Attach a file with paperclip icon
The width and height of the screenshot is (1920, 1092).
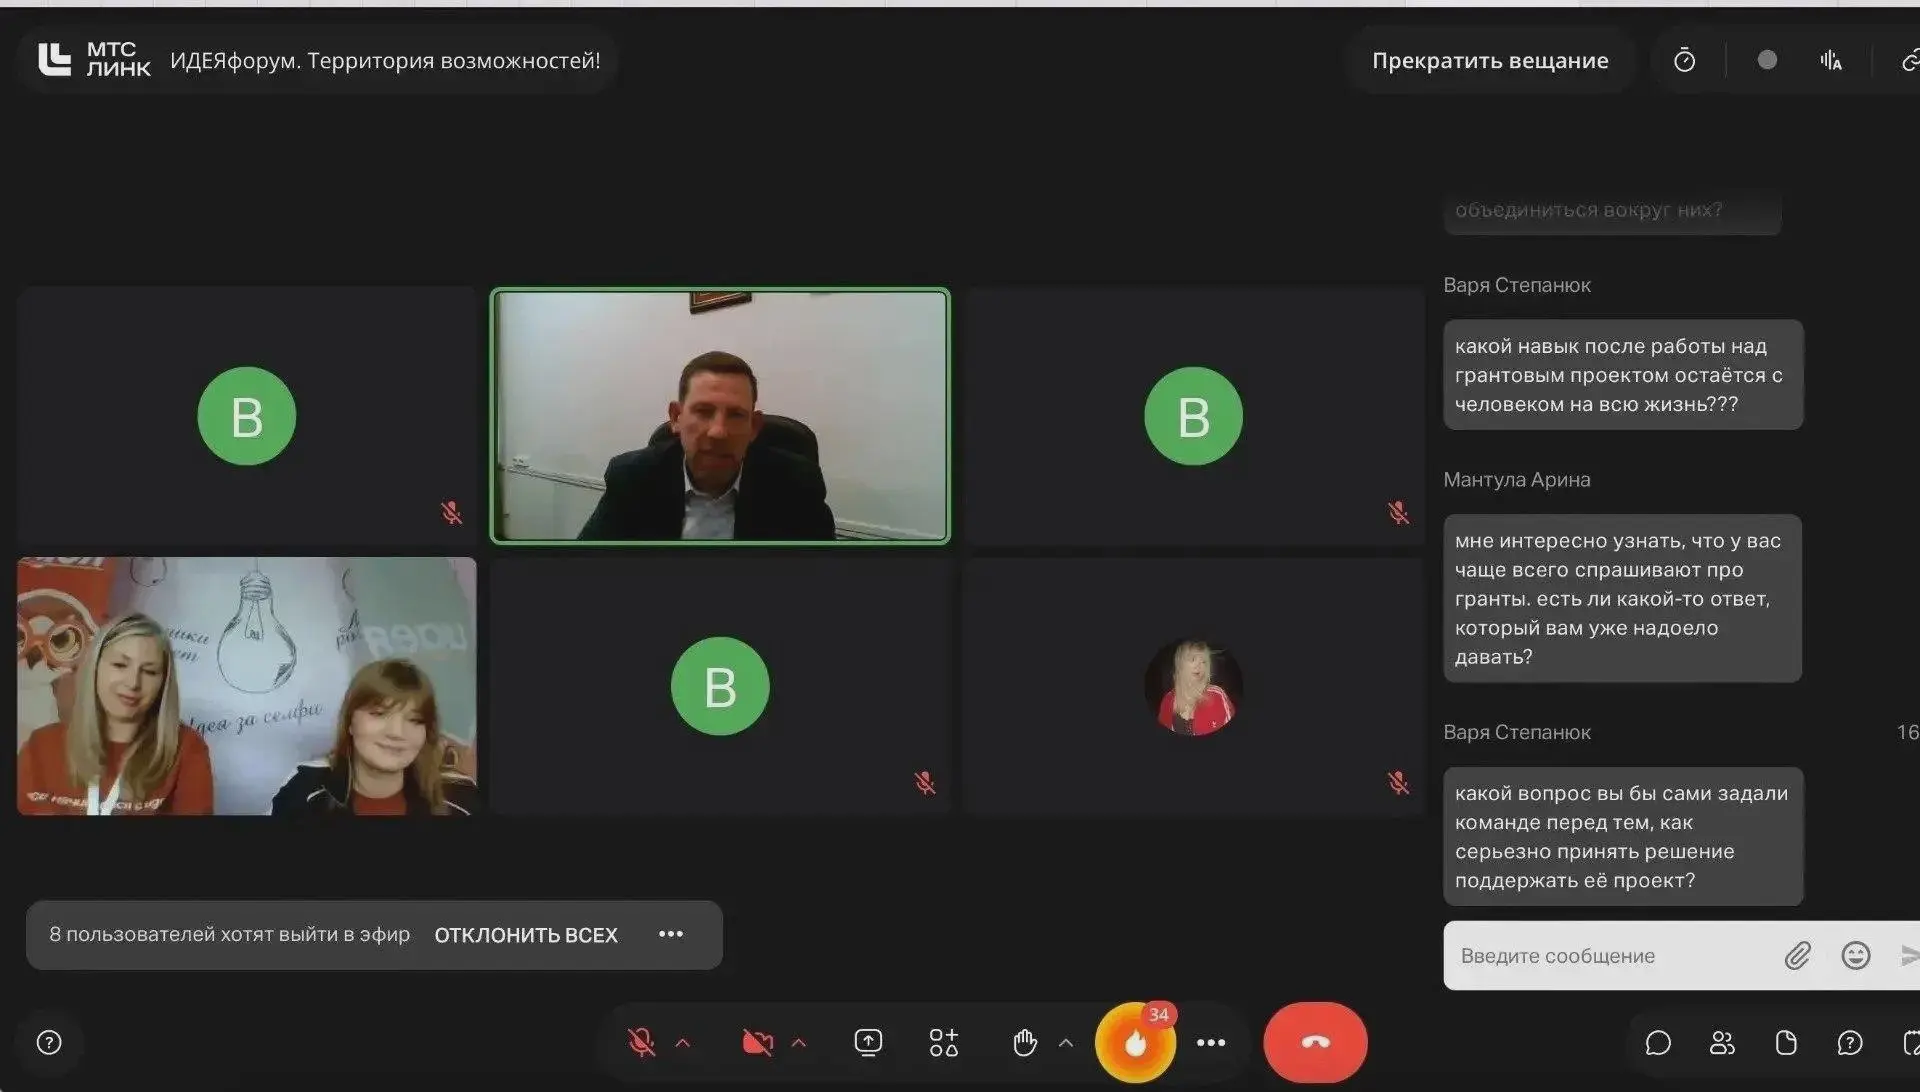click(x=1797, y=956)
